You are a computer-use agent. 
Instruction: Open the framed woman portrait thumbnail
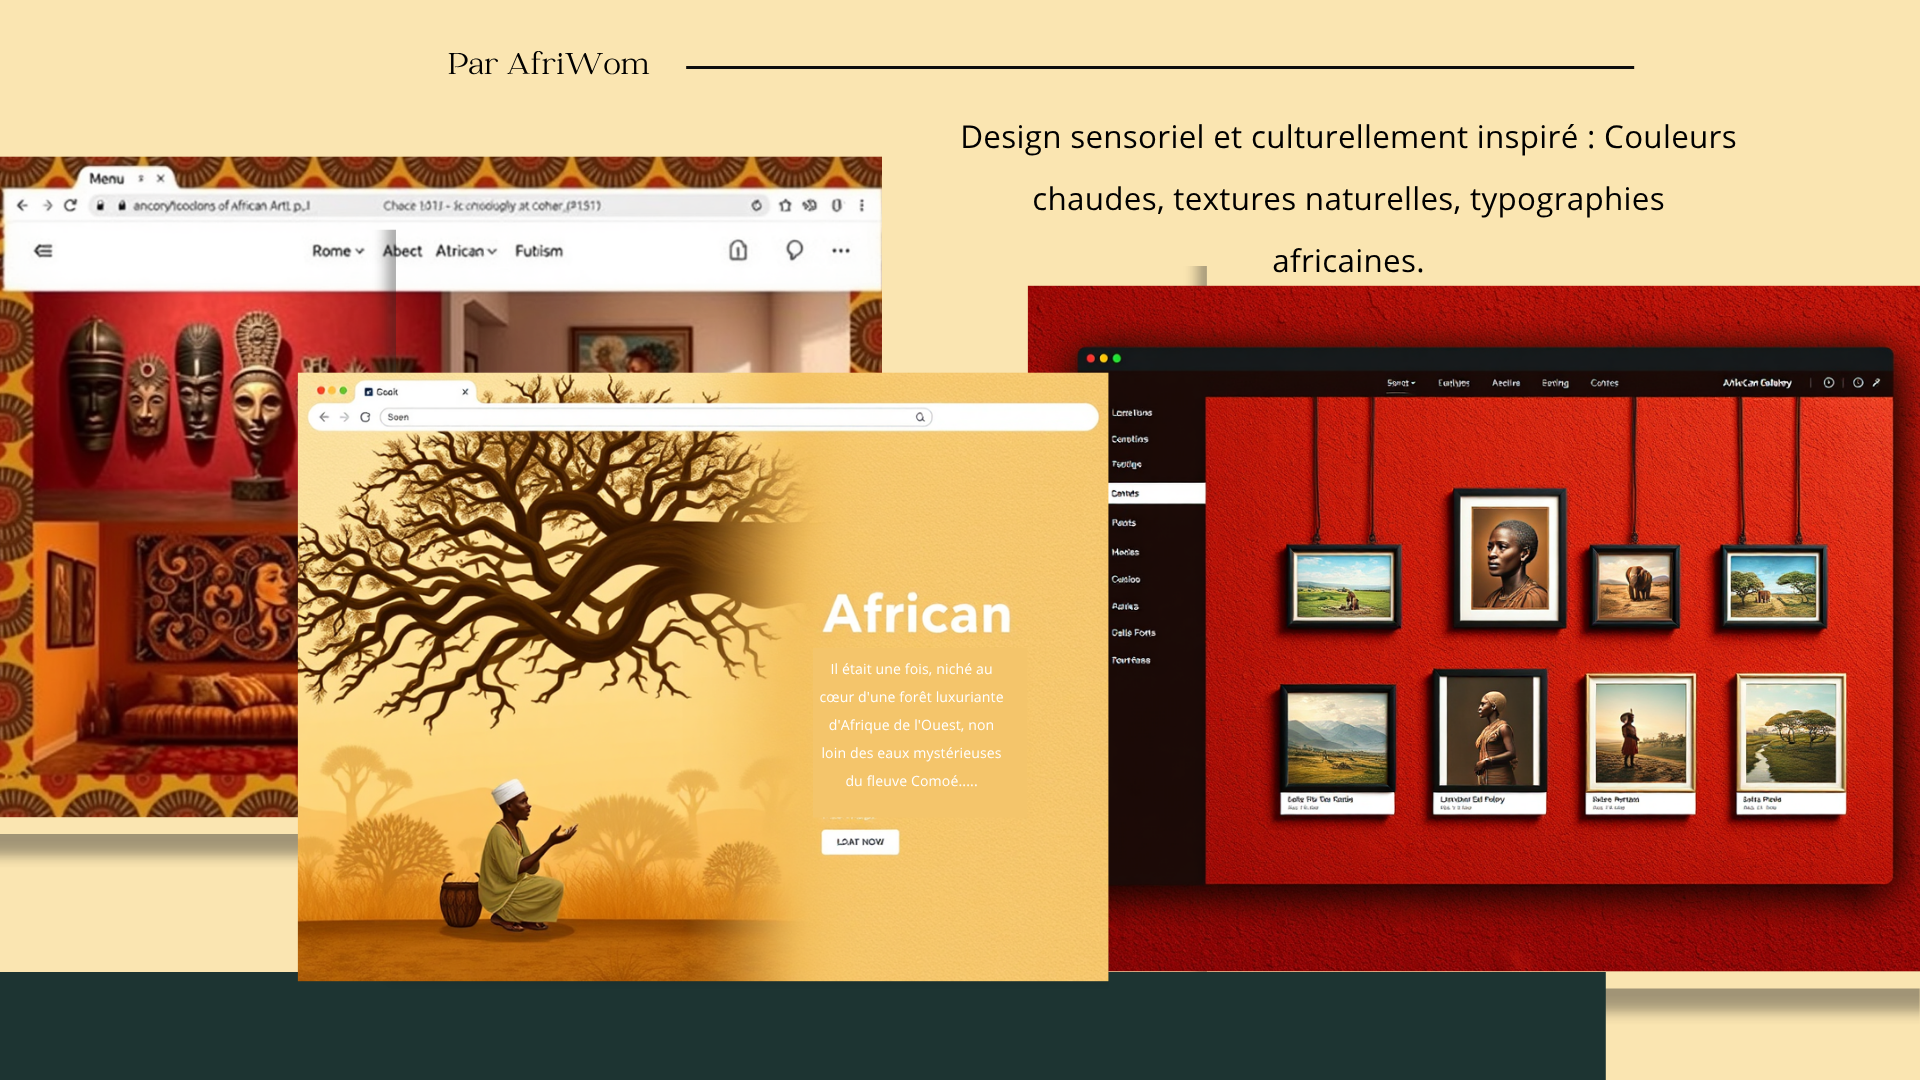click(x=1509, y=558)
